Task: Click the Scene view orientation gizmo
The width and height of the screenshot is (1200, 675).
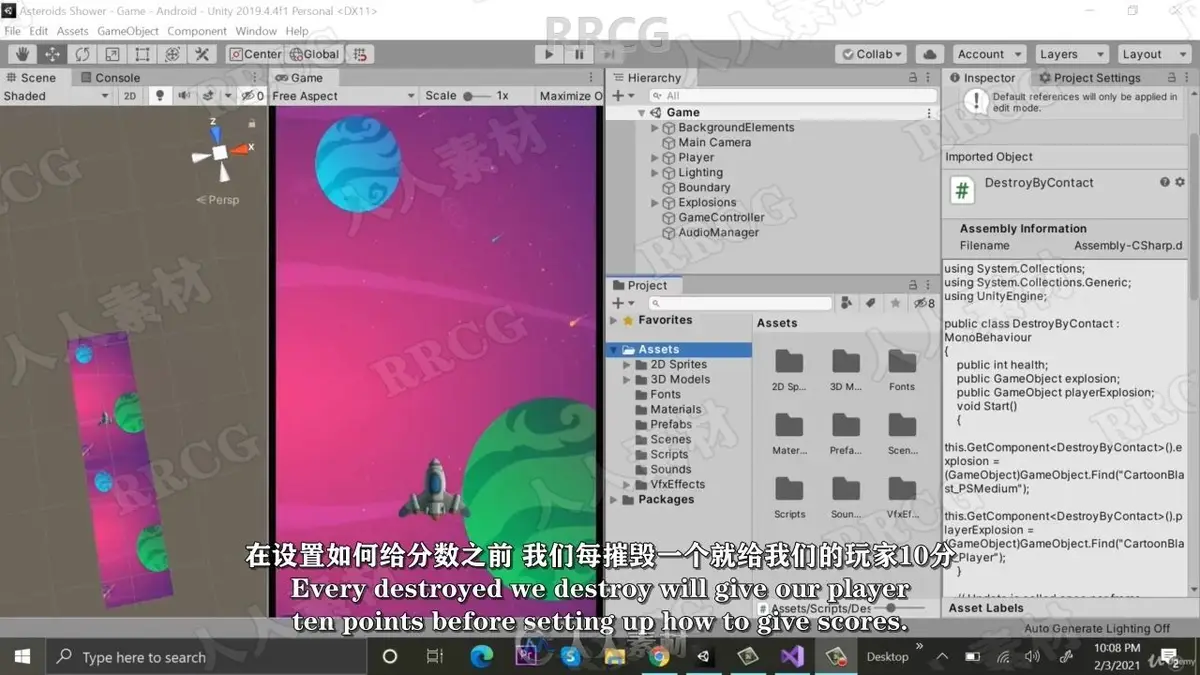Action: click(220, 152)
